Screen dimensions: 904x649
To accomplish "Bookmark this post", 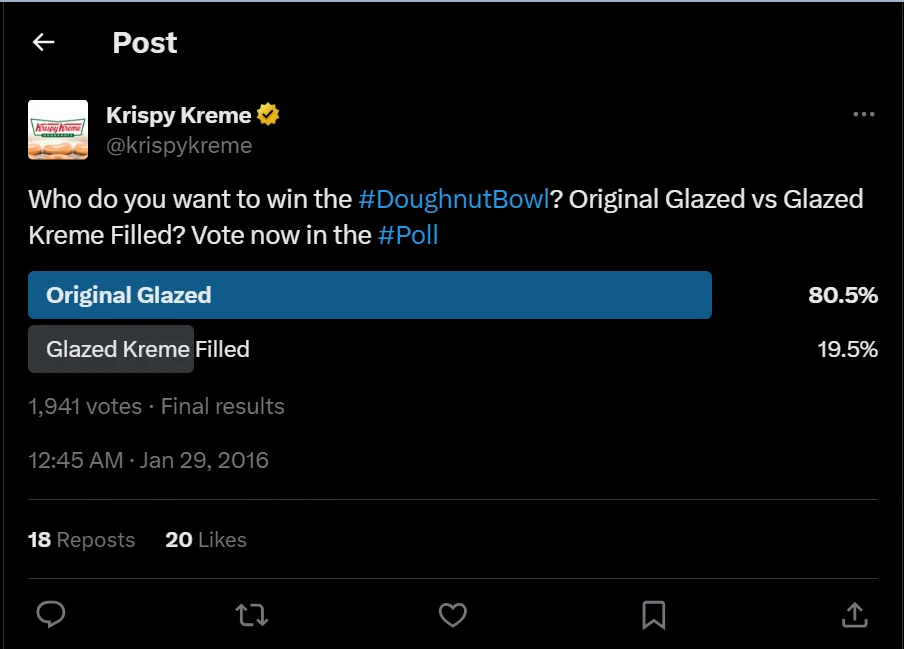I will pos(654,615).
